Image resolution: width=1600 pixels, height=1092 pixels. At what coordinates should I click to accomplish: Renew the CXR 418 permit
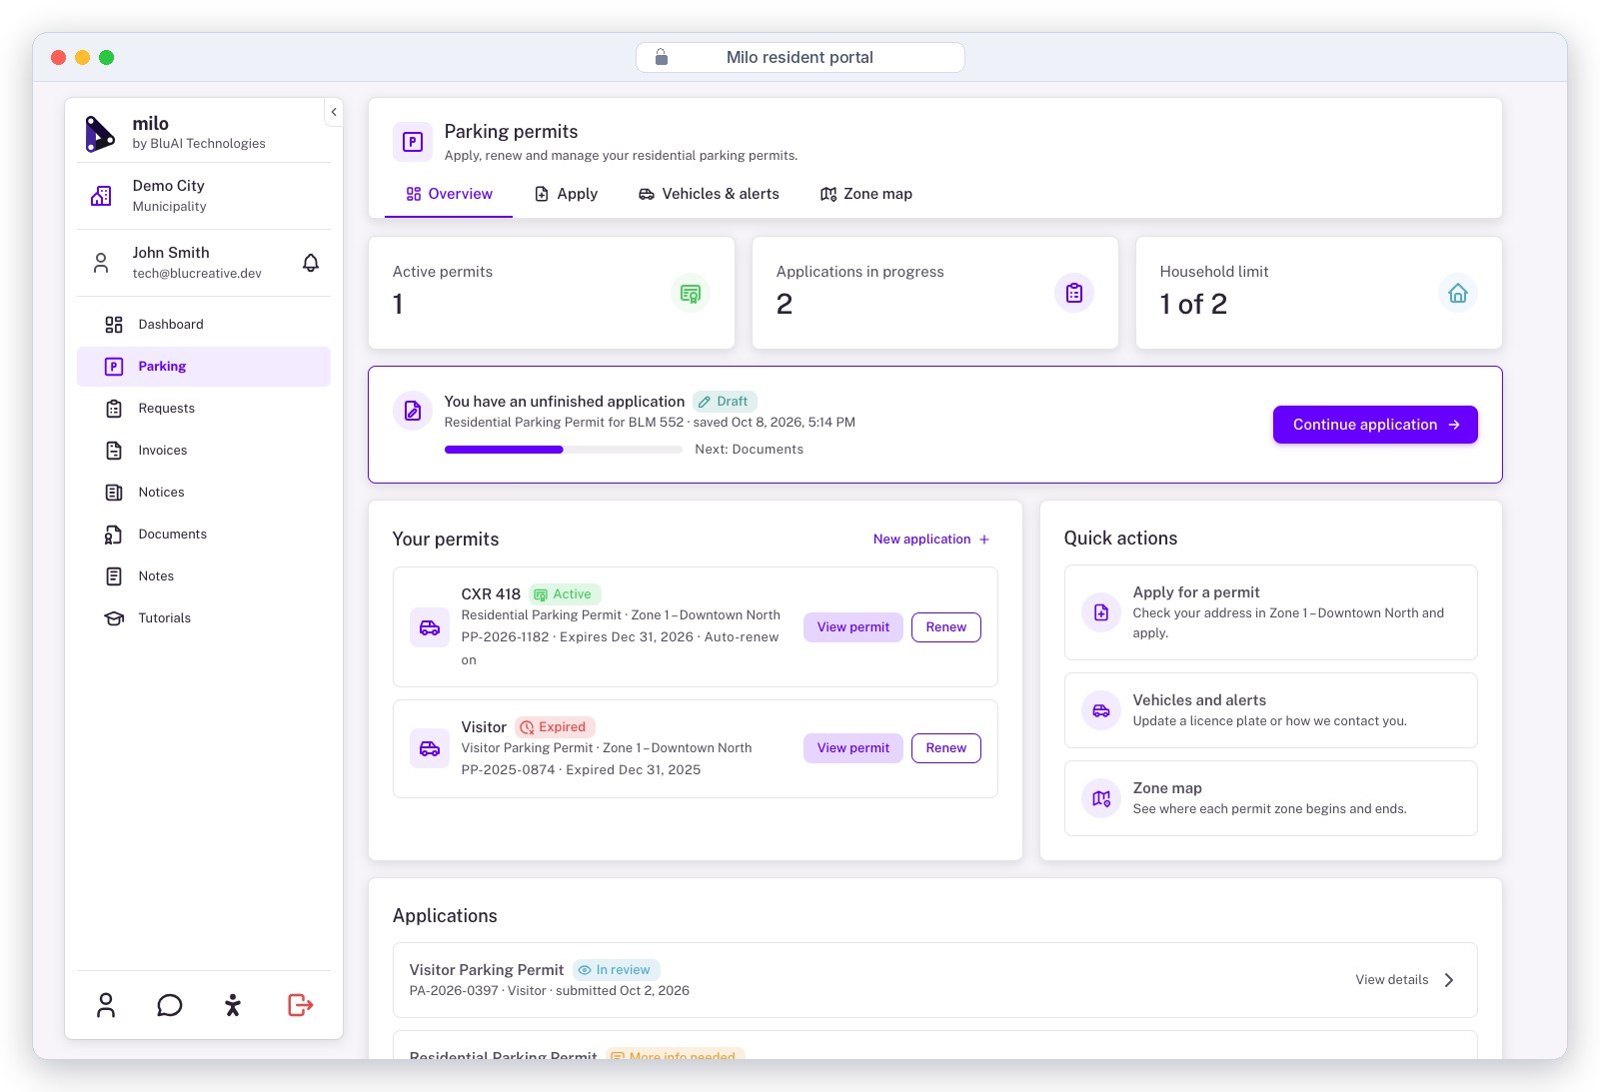coord(946,627)
